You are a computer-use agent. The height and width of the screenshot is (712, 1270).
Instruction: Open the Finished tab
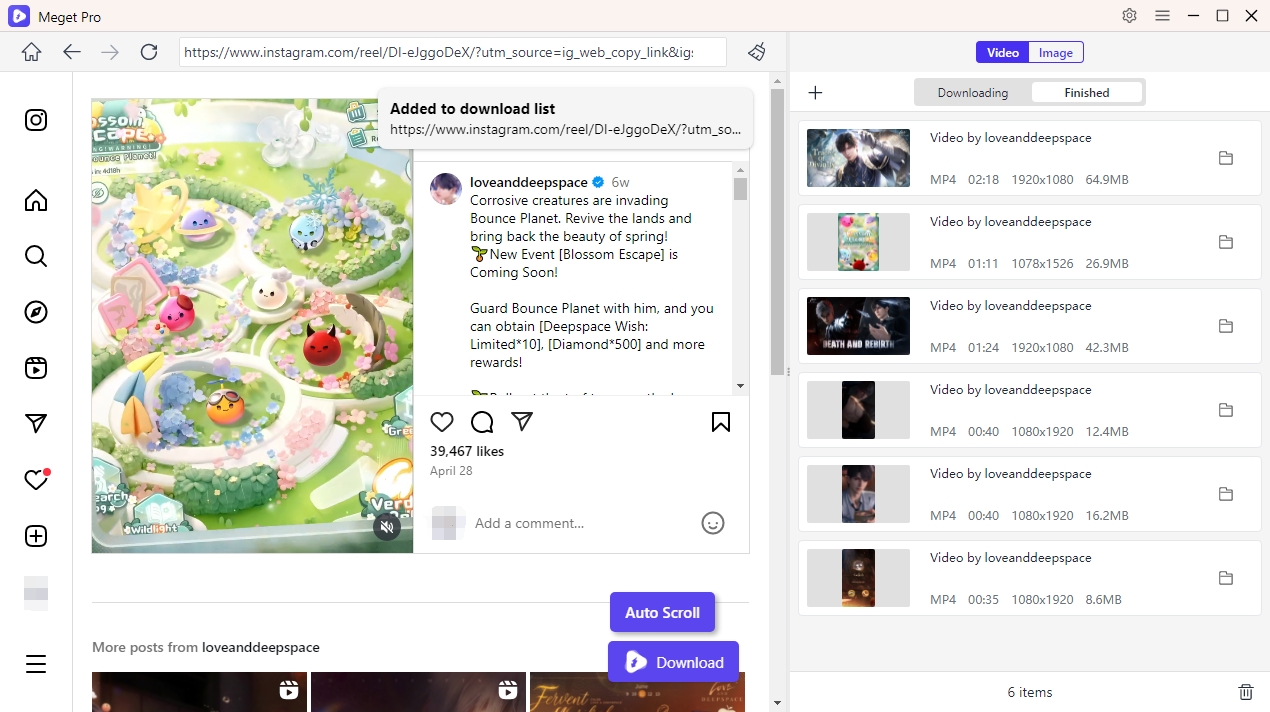(x=1087, y=93)
